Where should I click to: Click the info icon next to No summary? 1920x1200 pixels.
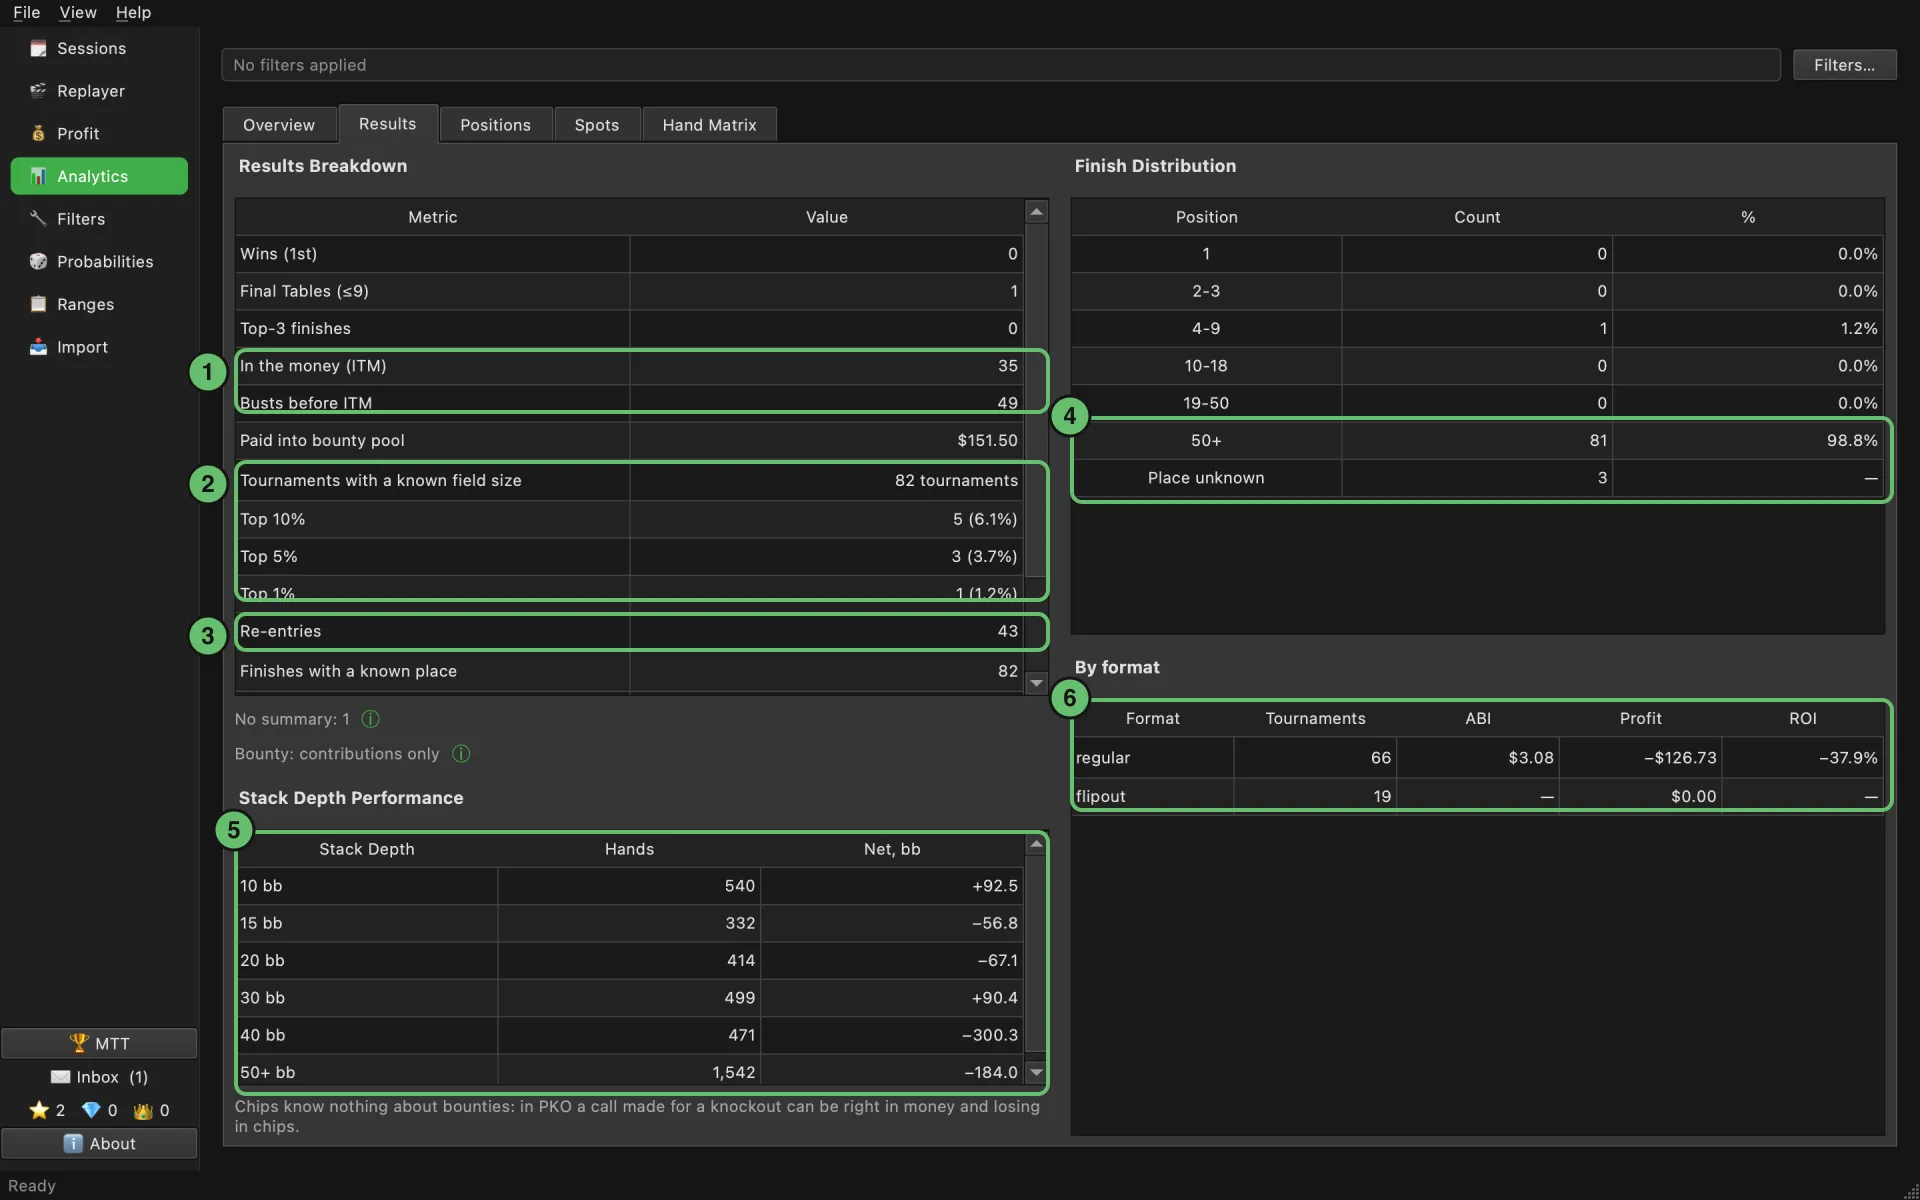tap(370, 719)
